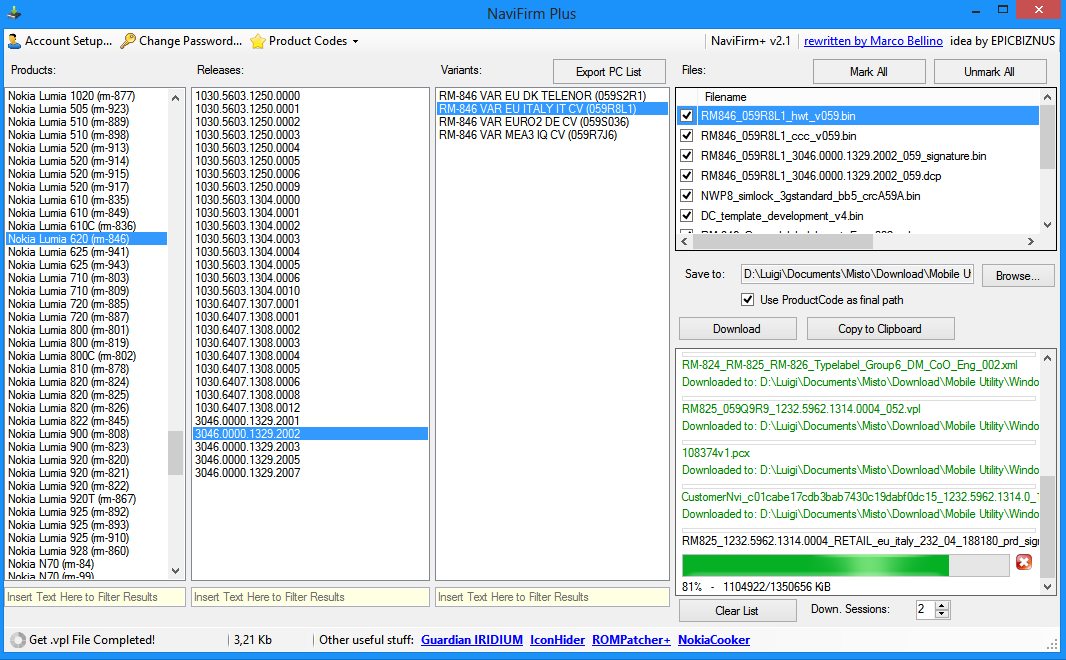The image size is (1066, 660).
Task: Toggle NWP8_simlock_3gstandard_bb5_crcA59A.bin checkbox
Action: 687,196
